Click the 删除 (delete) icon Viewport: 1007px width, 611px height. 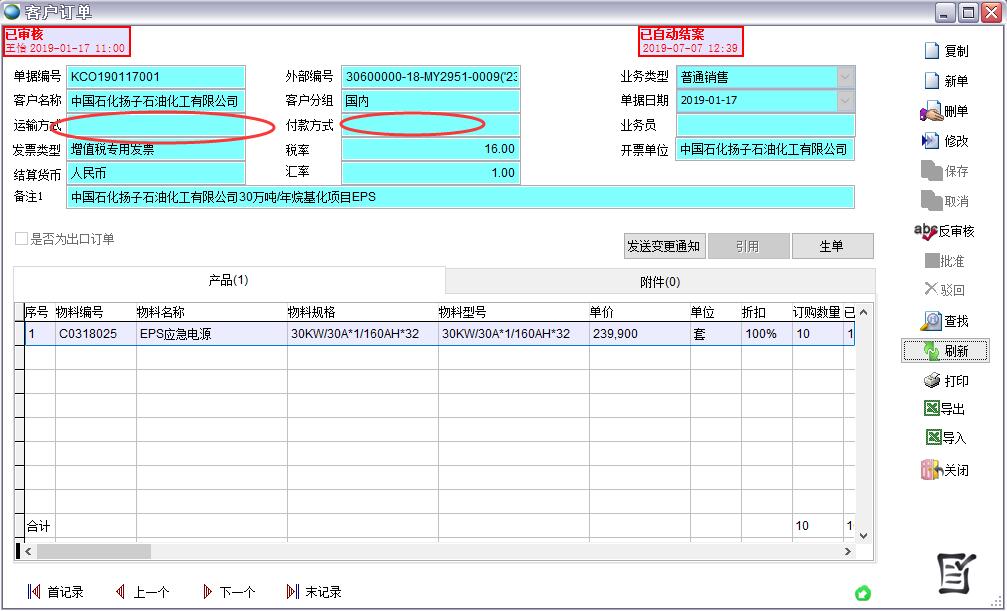coord(946,110)
